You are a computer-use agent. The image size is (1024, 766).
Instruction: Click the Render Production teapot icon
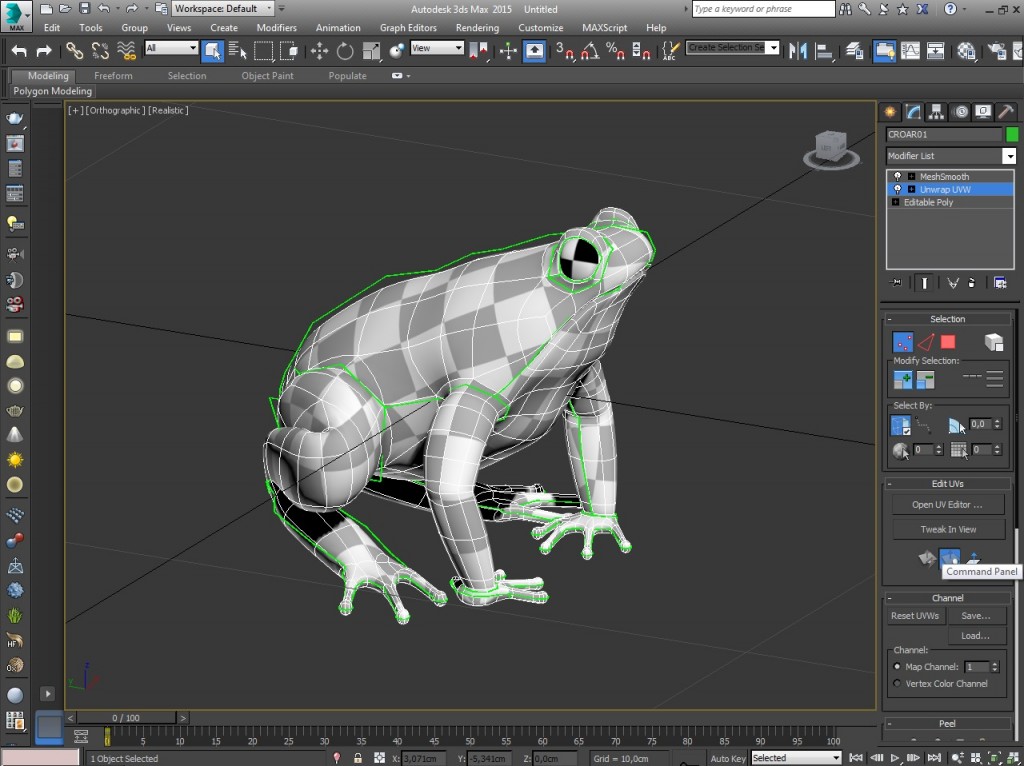point(999,50)
